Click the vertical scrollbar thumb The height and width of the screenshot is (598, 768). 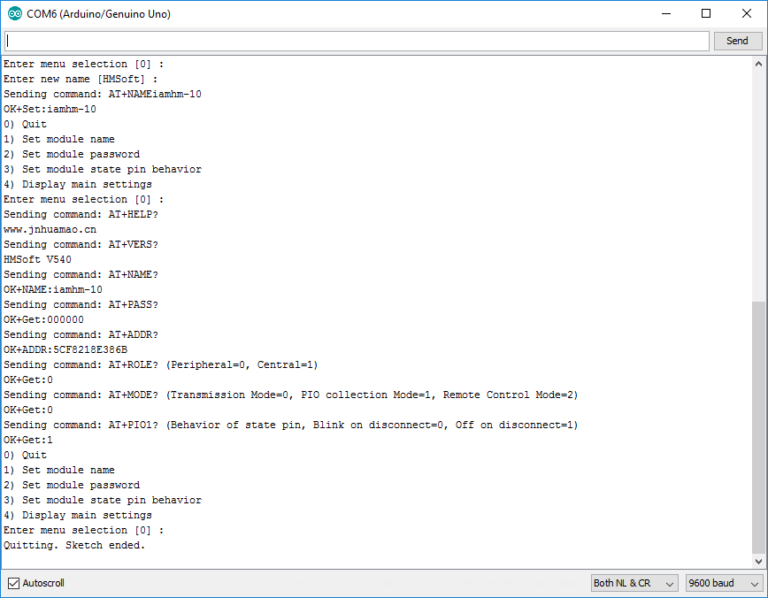tap(759, 425)
